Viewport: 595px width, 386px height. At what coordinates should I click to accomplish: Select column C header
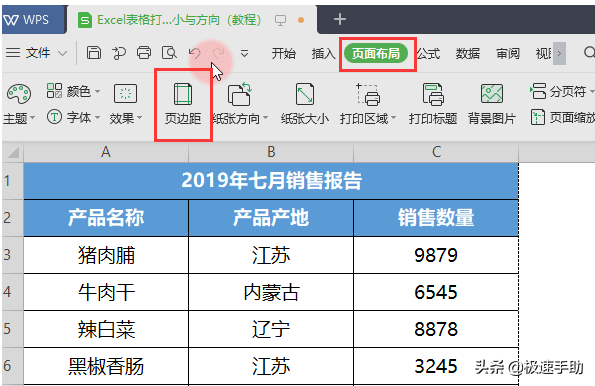(436, 153)
